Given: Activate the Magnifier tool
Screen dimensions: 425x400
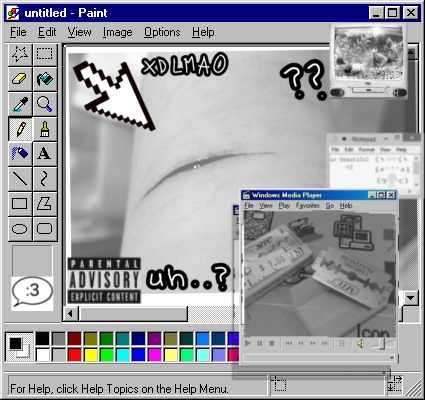Looking at the screenshot, I should pos(45,104).
